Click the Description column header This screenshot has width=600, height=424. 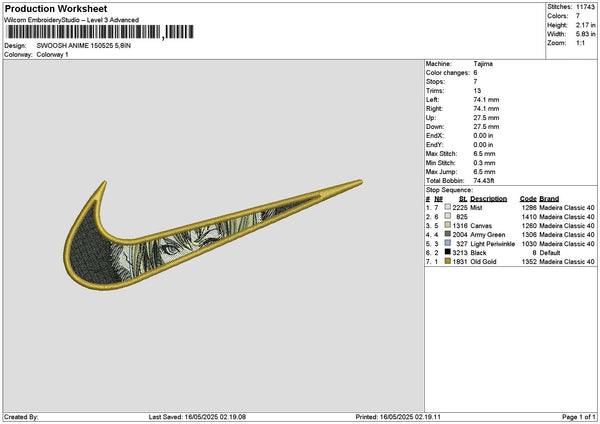point(489,199)
